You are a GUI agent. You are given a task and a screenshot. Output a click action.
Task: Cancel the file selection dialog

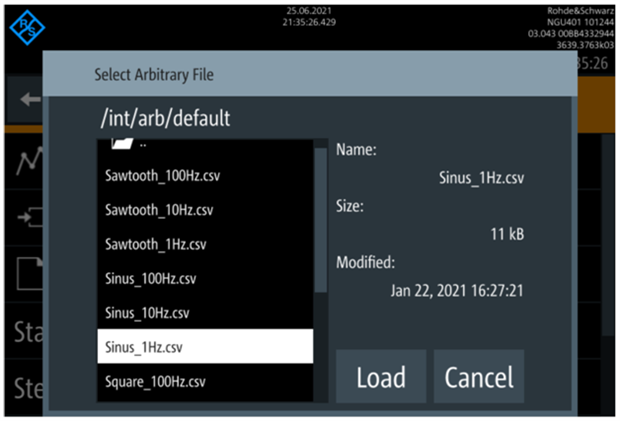(x=479, y=376)
